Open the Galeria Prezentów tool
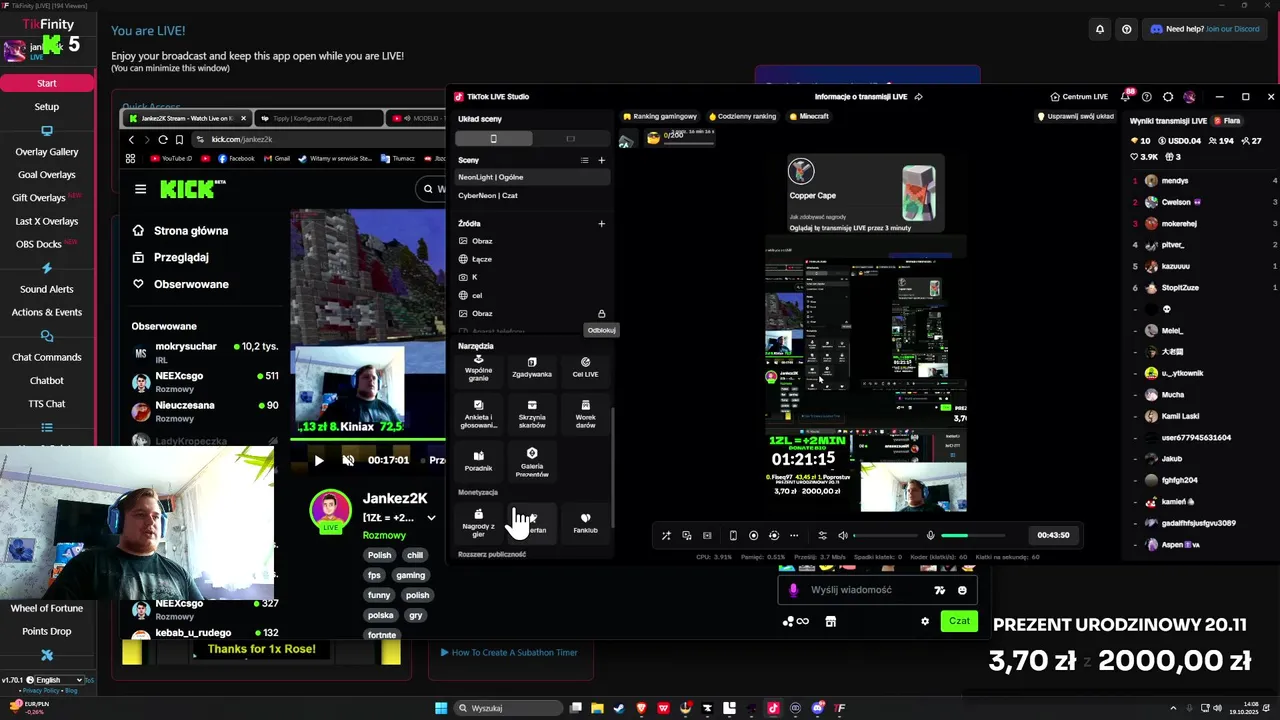 point(532,461)
